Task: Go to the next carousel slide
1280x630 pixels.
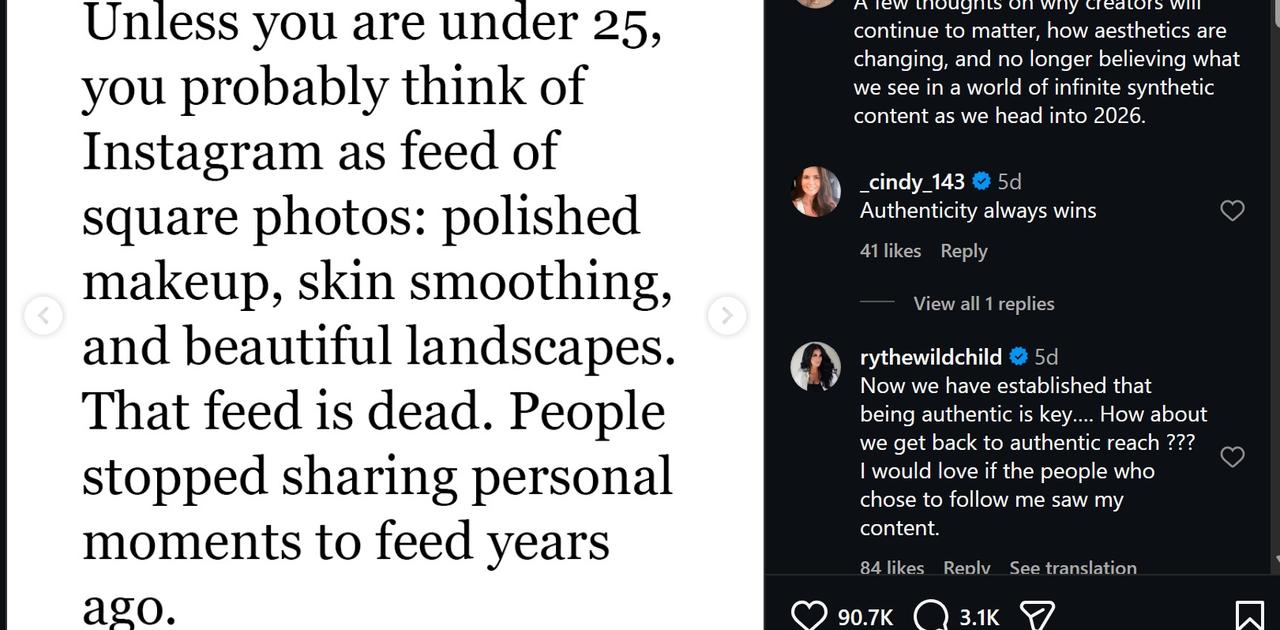Action: [727, 316]
